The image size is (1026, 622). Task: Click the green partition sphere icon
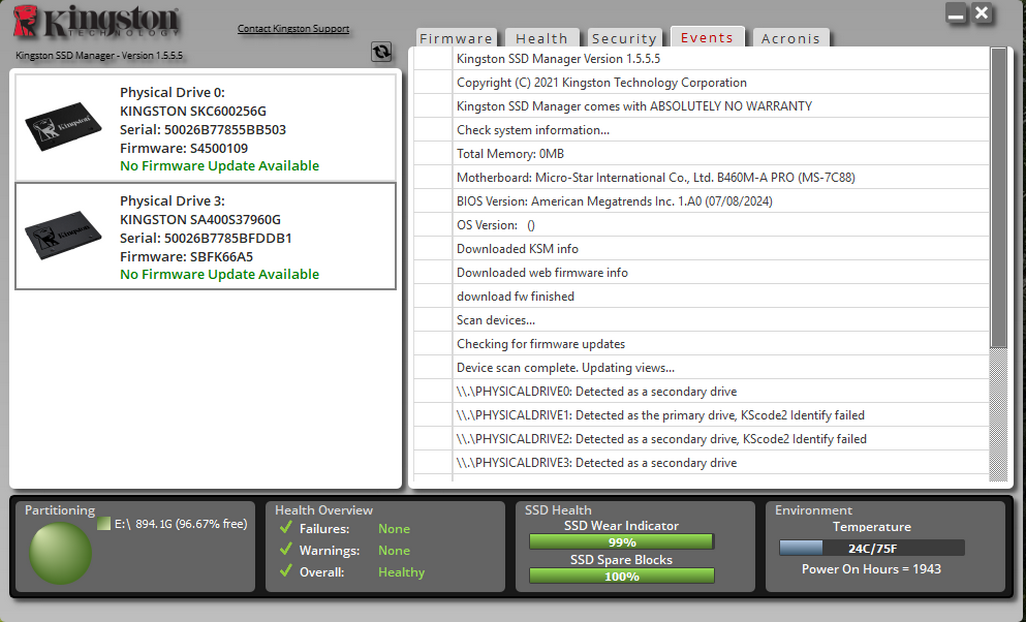(x=60, y=551)
